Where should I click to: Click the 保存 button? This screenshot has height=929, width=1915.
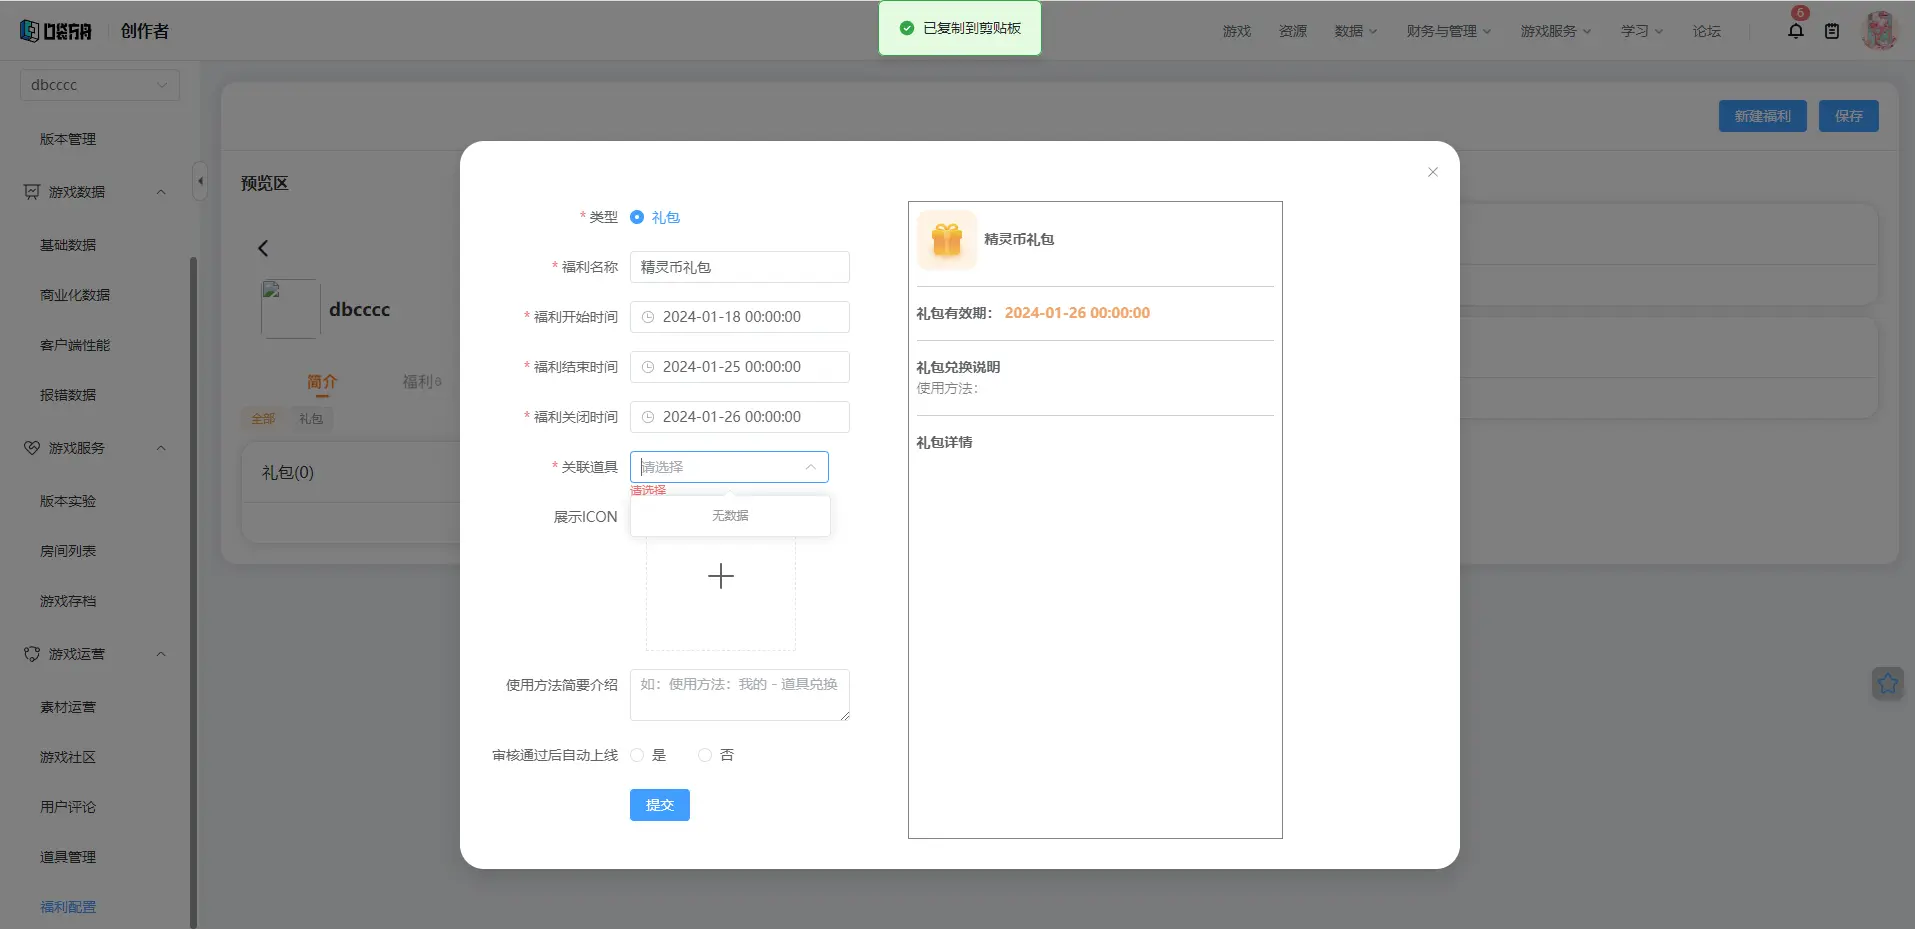pos(1849,116)
